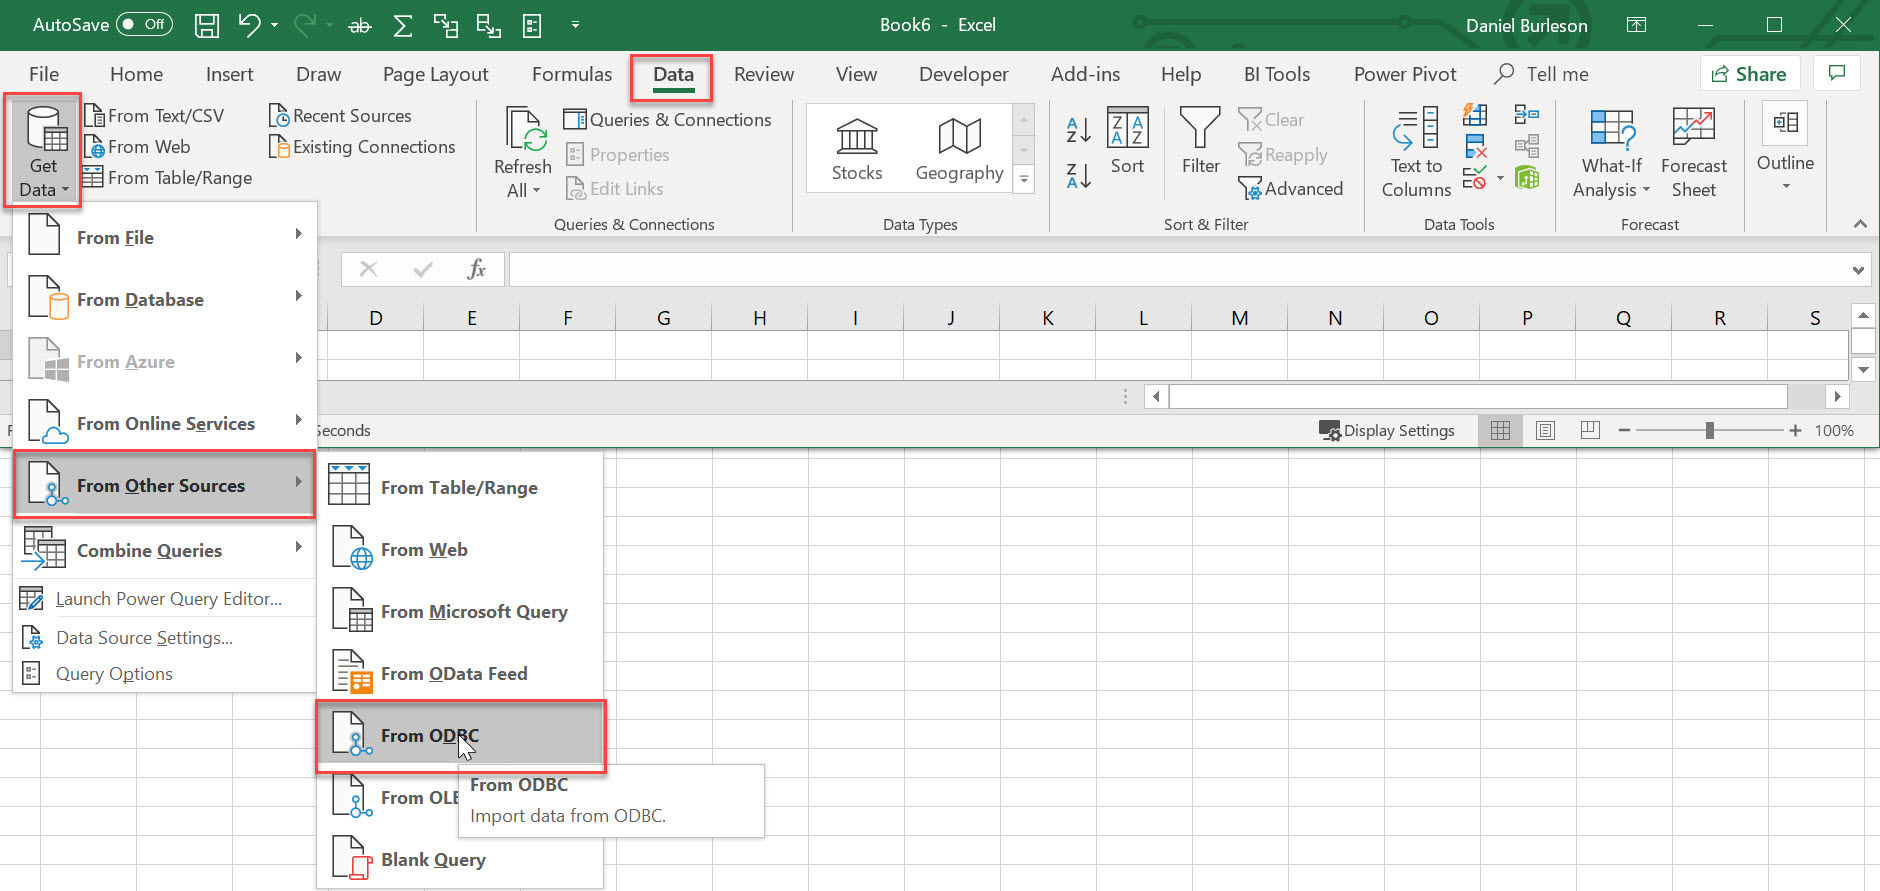Expand the formula bar
The height and width of the screenshot is (891, 1880).
point(1858,270)
